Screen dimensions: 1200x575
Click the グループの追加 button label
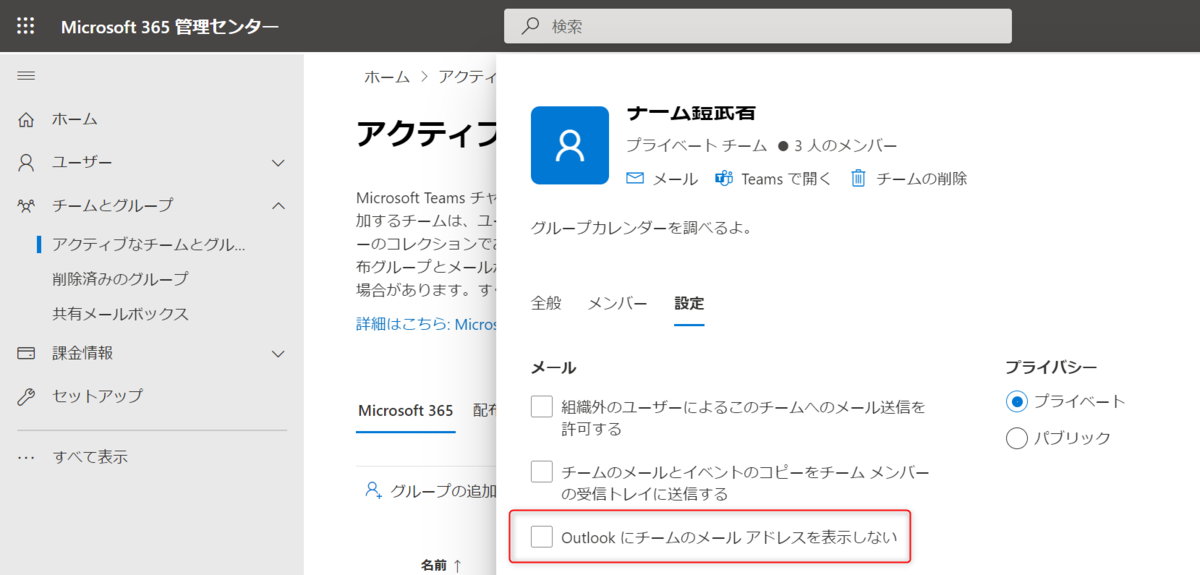[444, 490]
